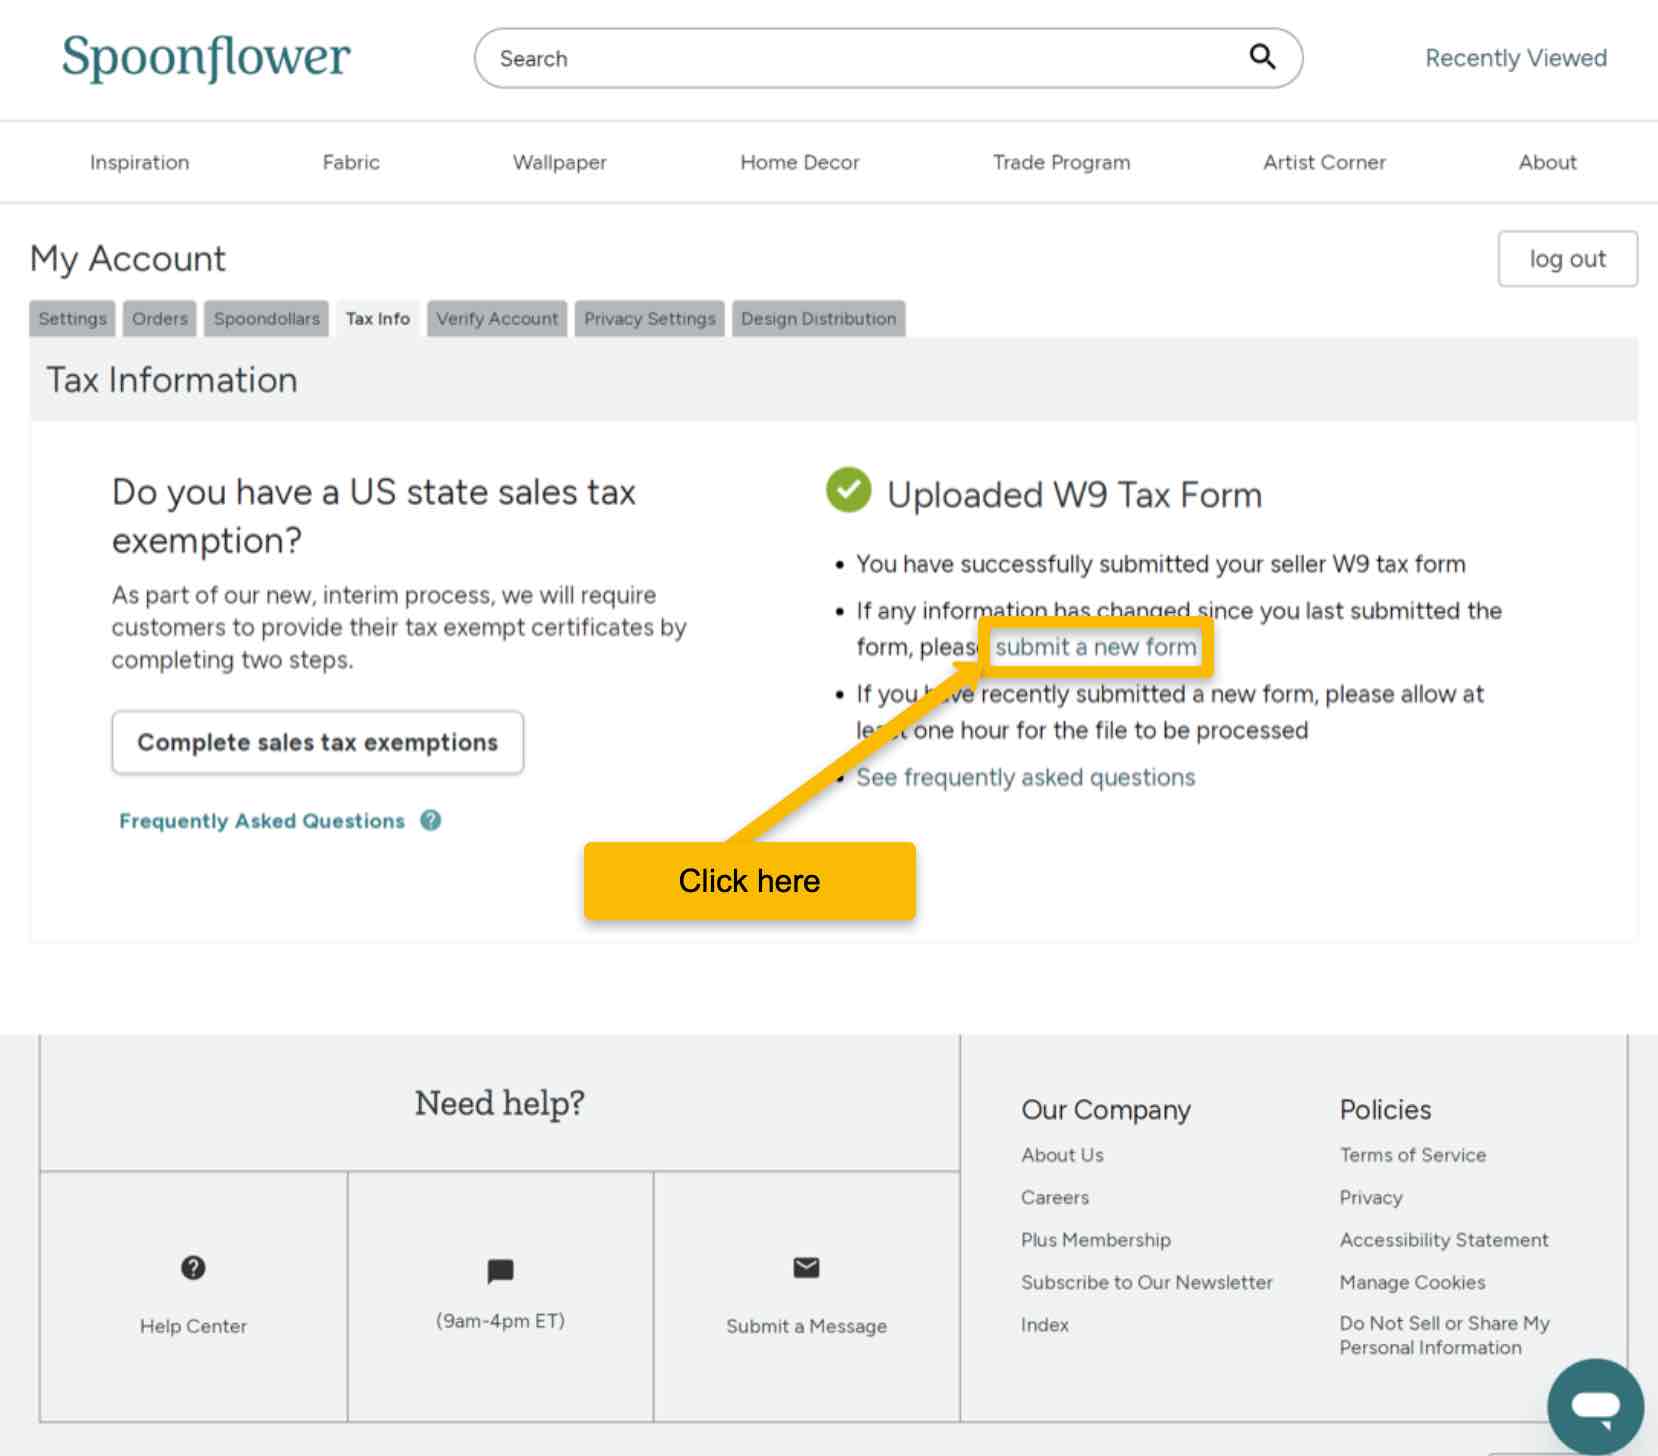Click the Spoonflower logo
Viewport: 1658px width, 1456px height.
pos(206,57)
